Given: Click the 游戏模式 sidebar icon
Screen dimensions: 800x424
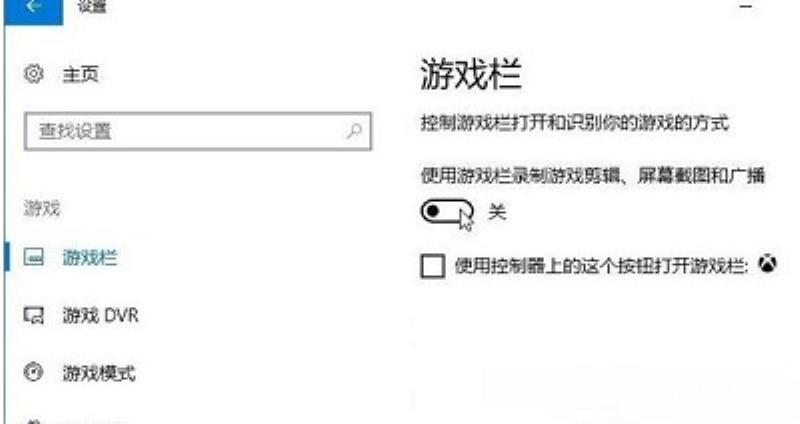Looking at the screenshot, I should pos(34,372).
